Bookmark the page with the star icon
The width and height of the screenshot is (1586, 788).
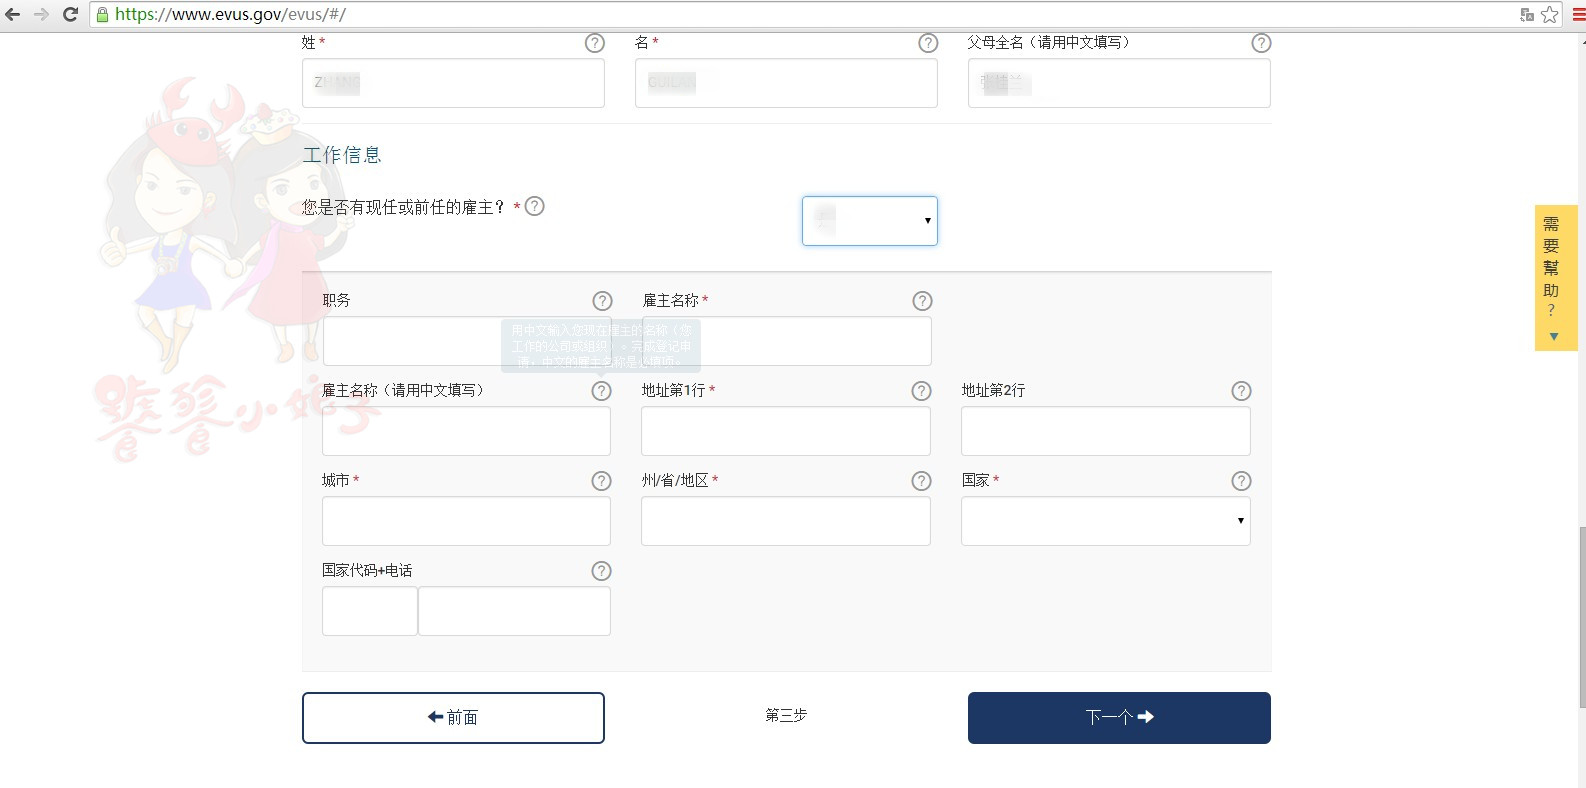pos(1550,14)
